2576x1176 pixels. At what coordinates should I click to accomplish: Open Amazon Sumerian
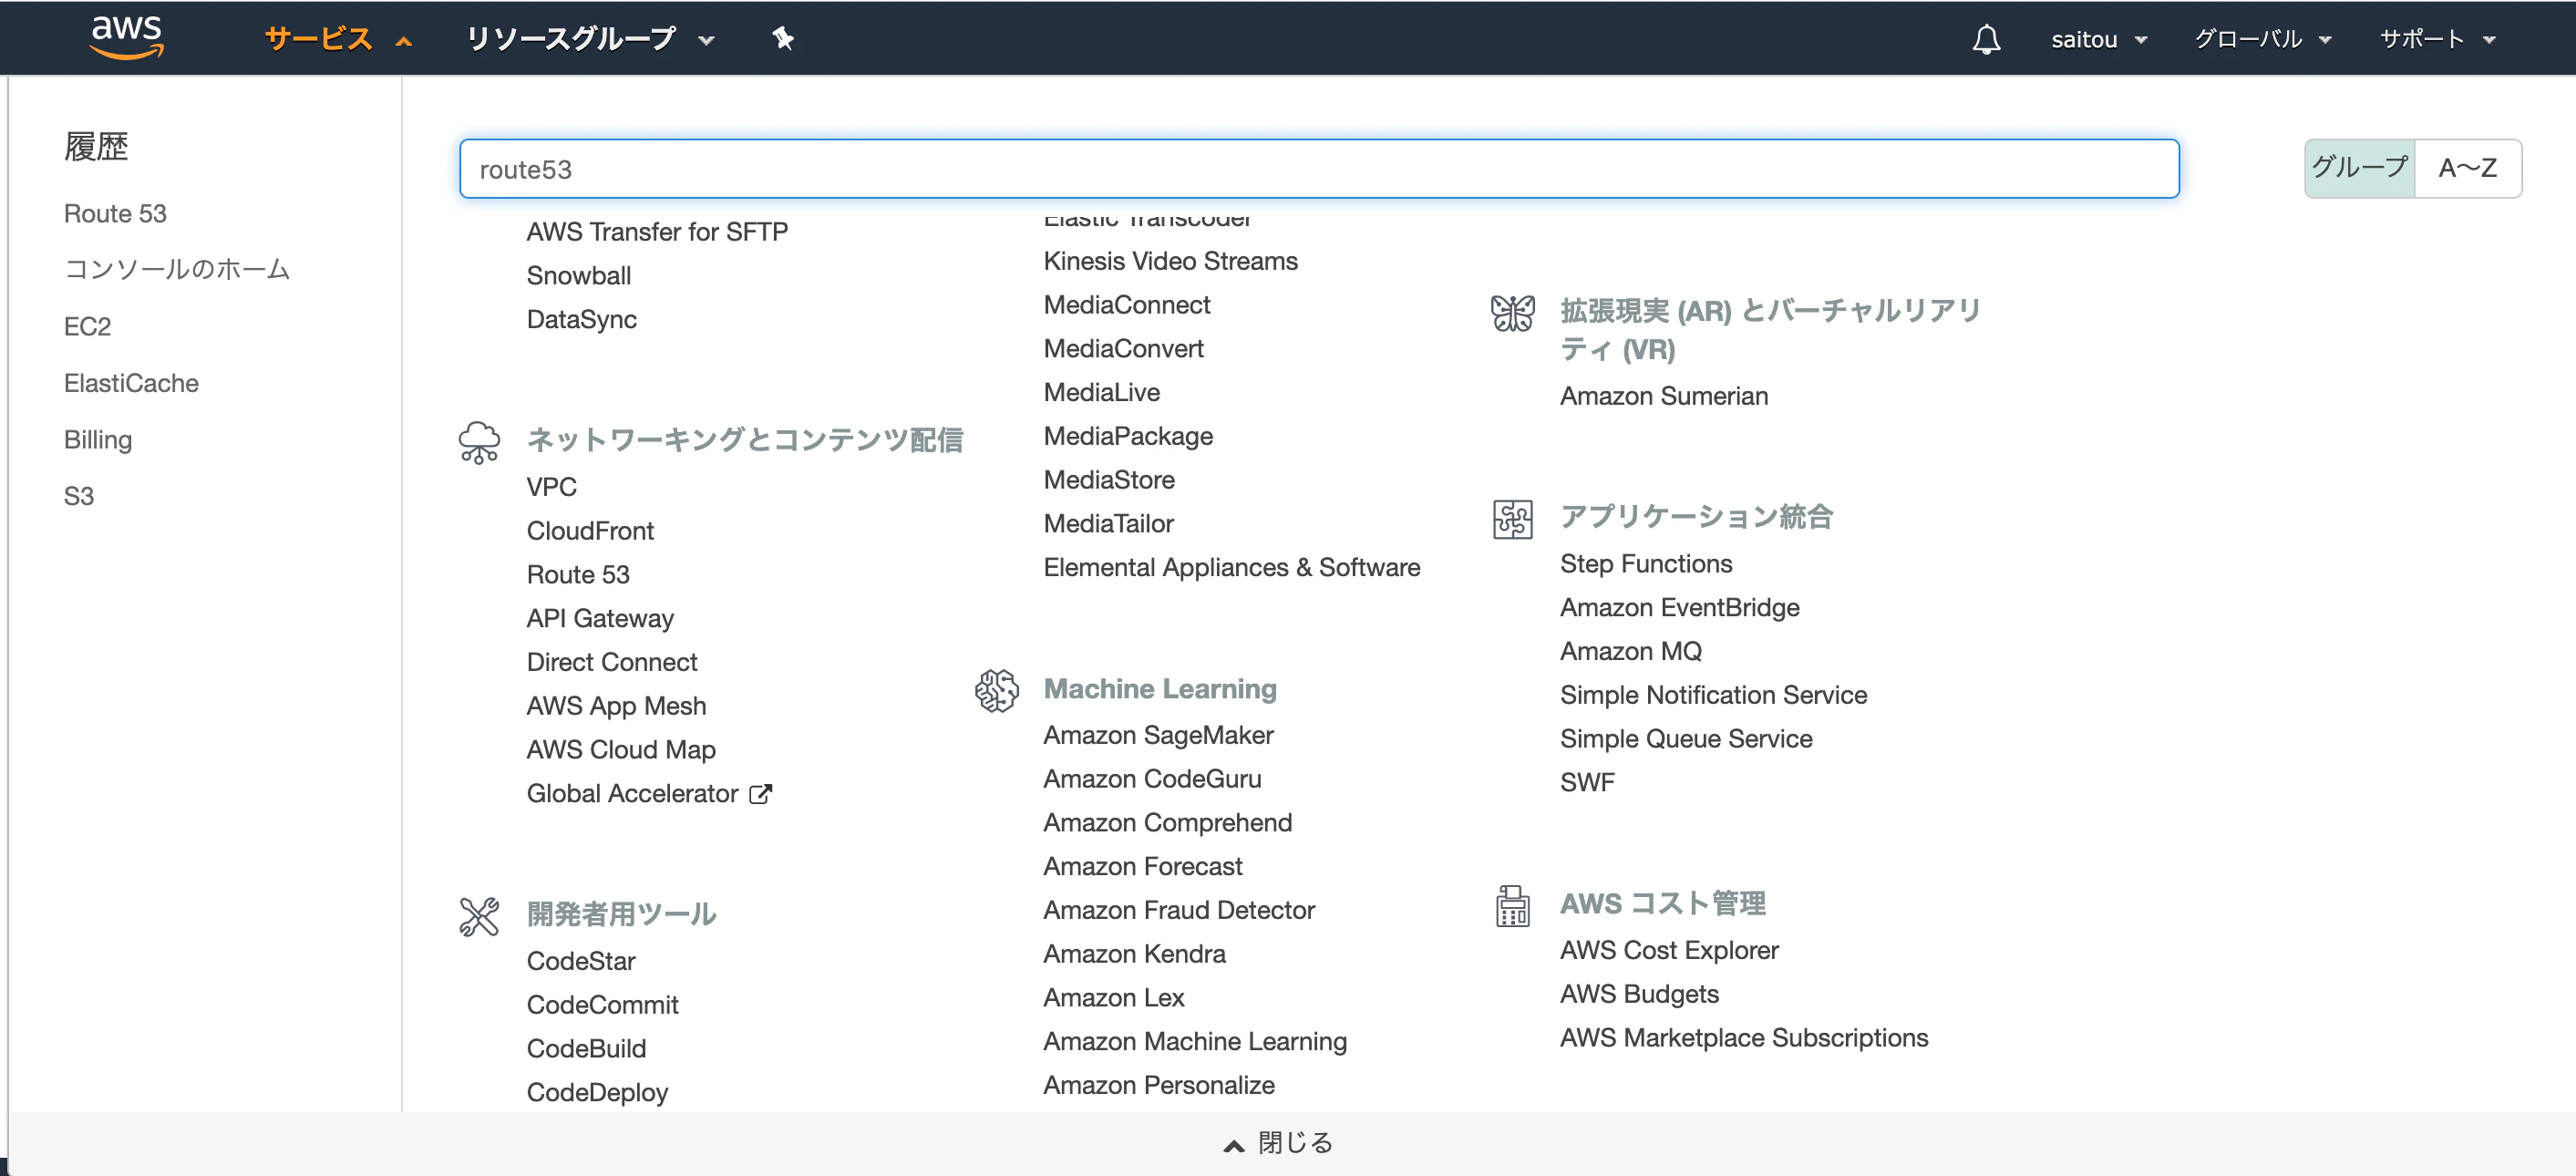pos(1664,397)
